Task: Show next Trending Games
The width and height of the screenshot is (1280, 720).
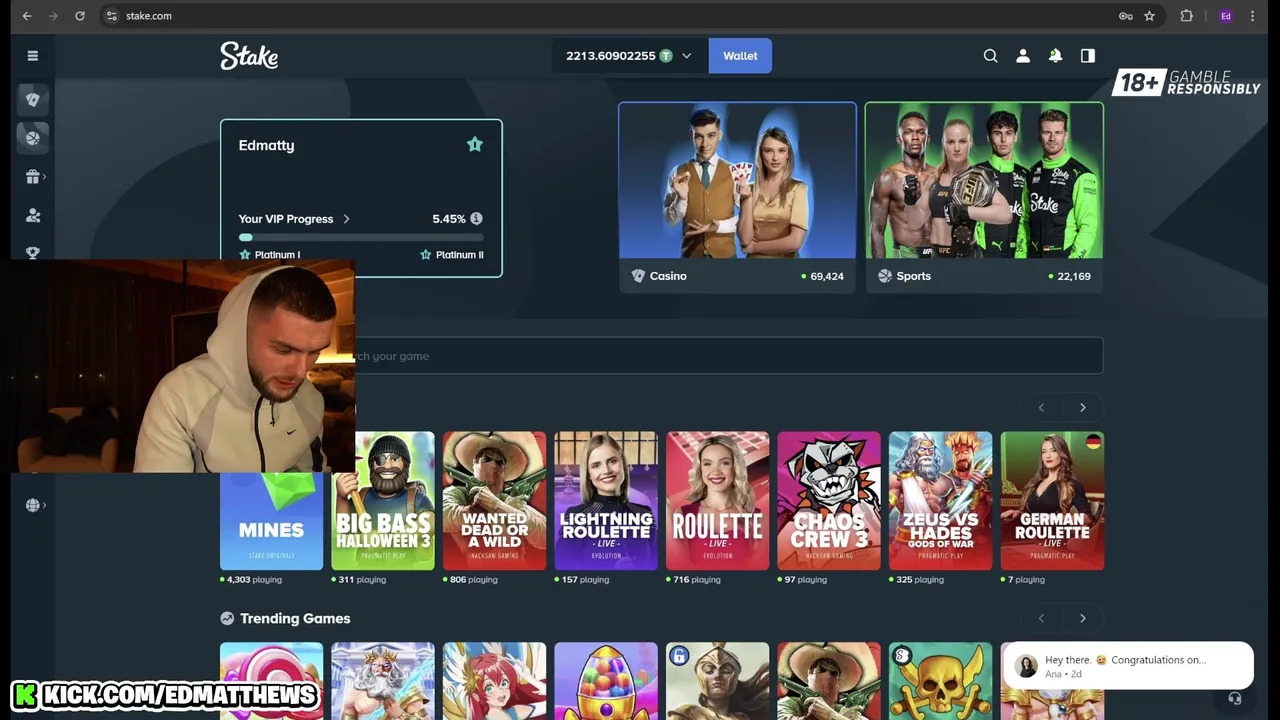Action: point(1082,618)
